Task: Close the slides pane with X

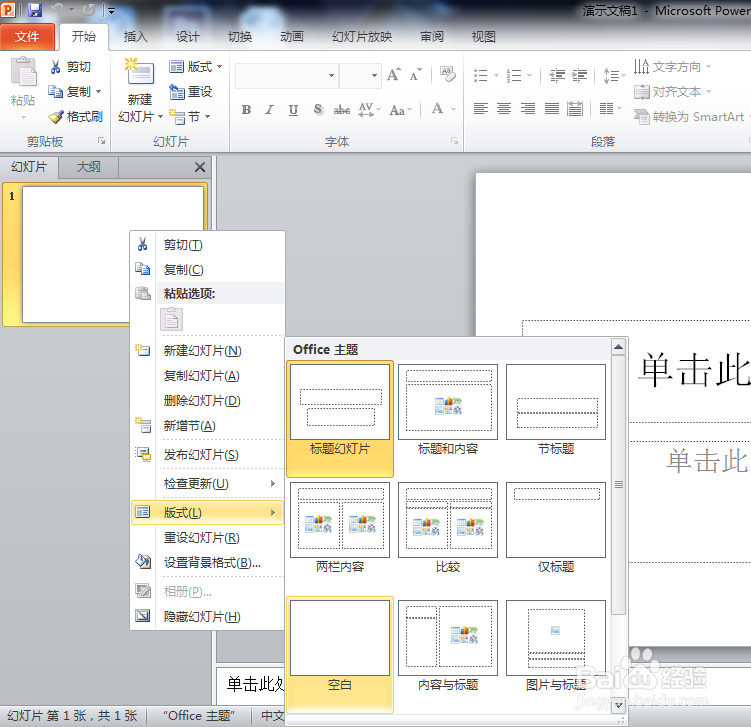Action: point(200,167)
